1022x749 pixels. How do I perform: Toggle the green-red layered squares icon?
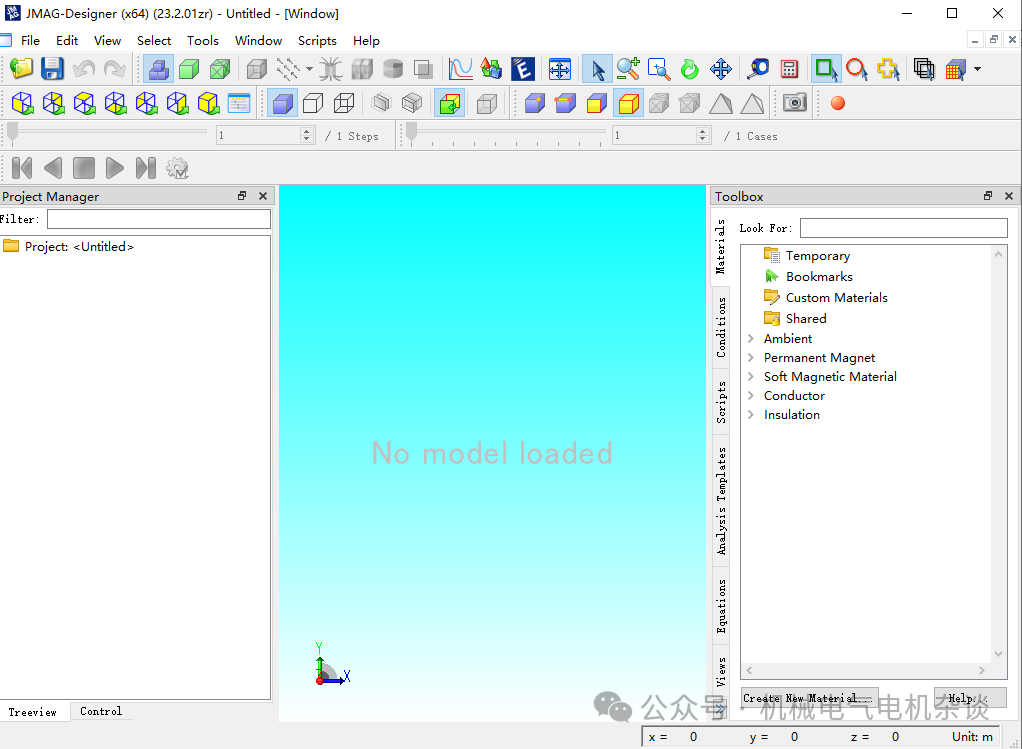[x=450, y=103]
